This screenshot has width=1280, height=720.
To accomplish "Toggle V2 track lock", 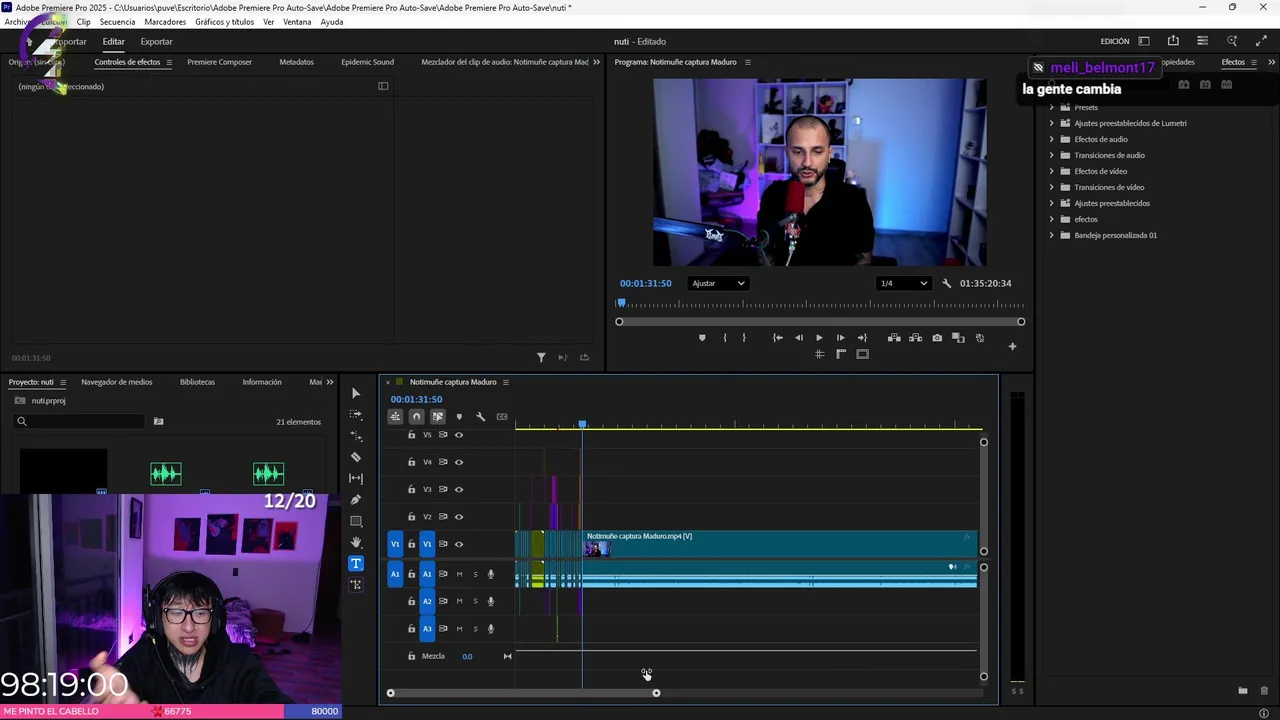I will point(411,517).
